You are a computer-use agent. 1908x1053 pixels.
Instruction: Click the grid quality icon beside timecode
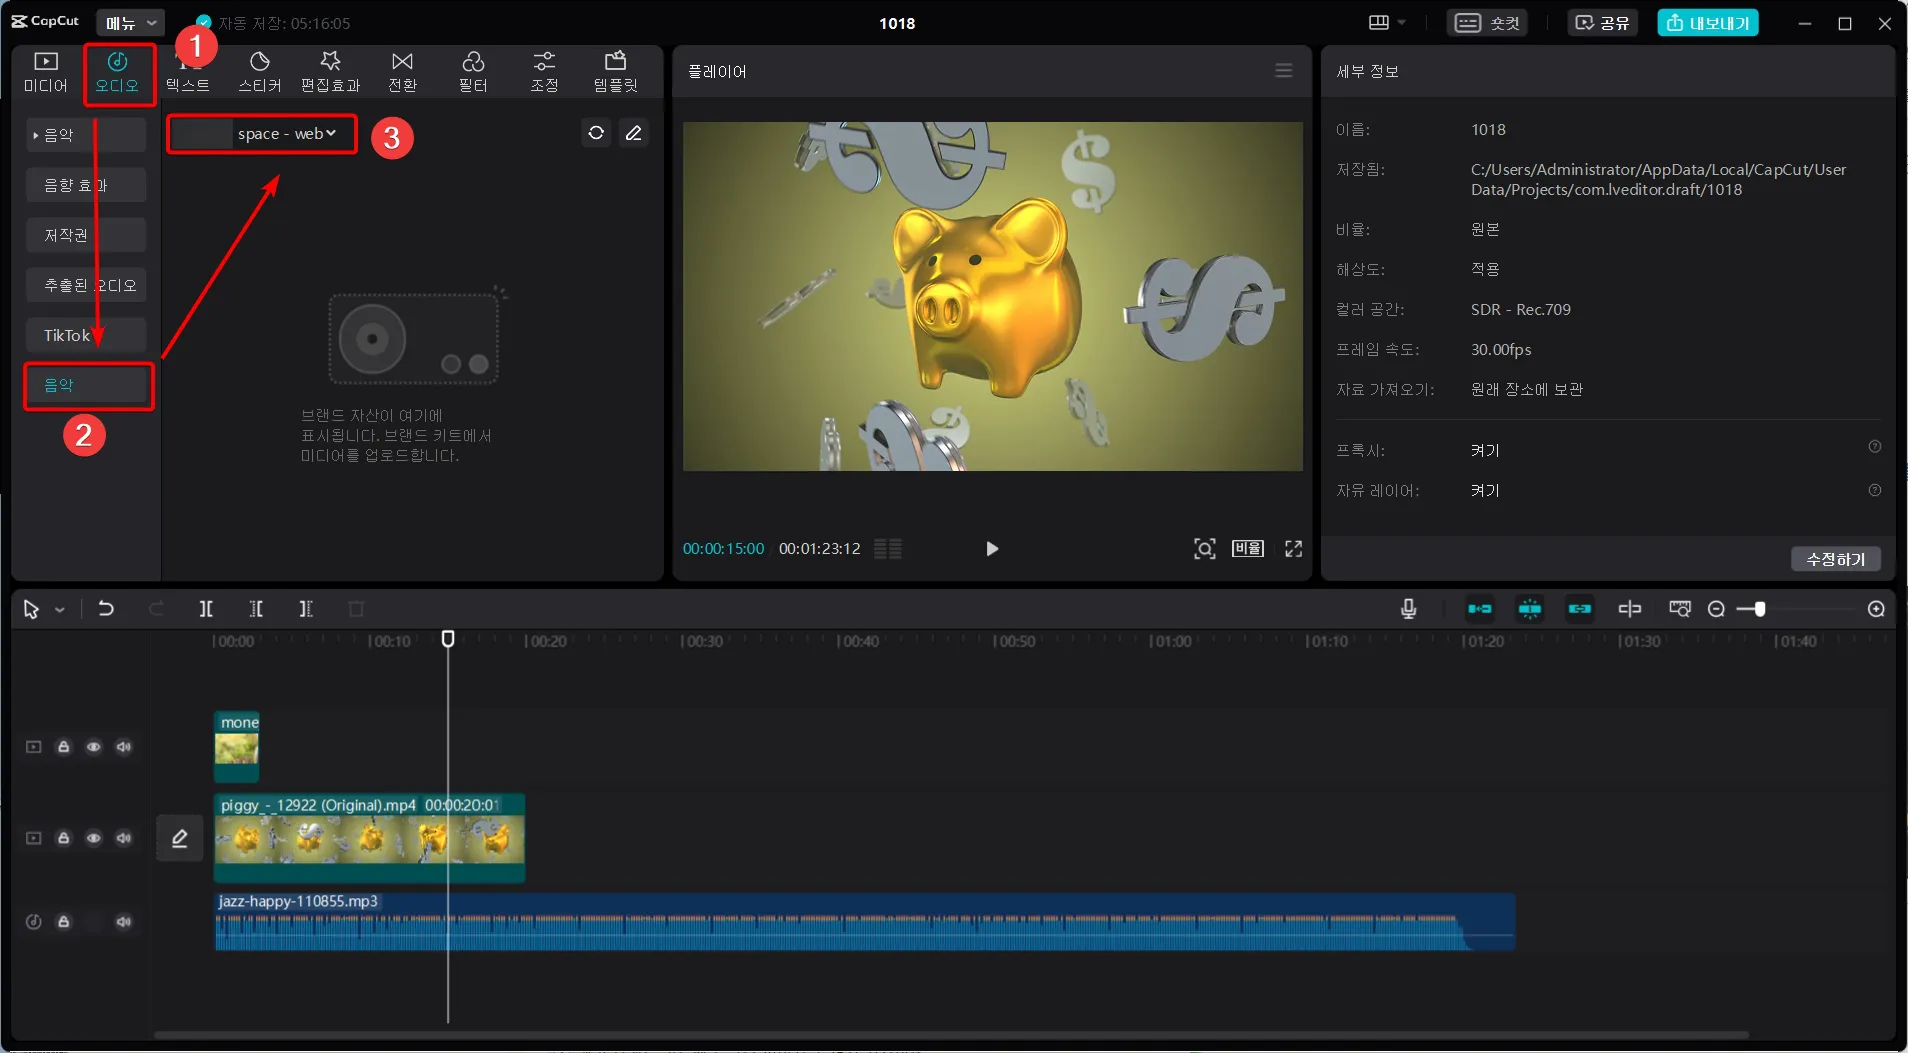888,548
